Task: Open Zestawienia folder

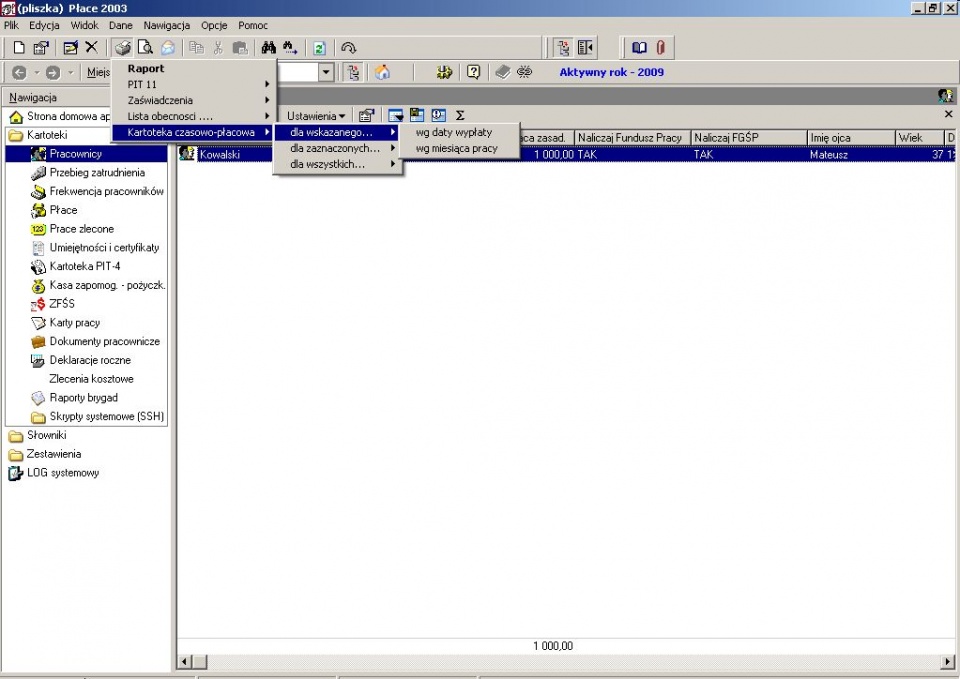Action: point(45,454)
